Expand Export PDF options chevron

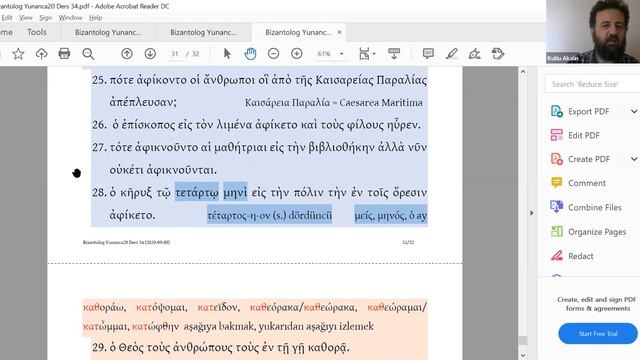[634, 111]
